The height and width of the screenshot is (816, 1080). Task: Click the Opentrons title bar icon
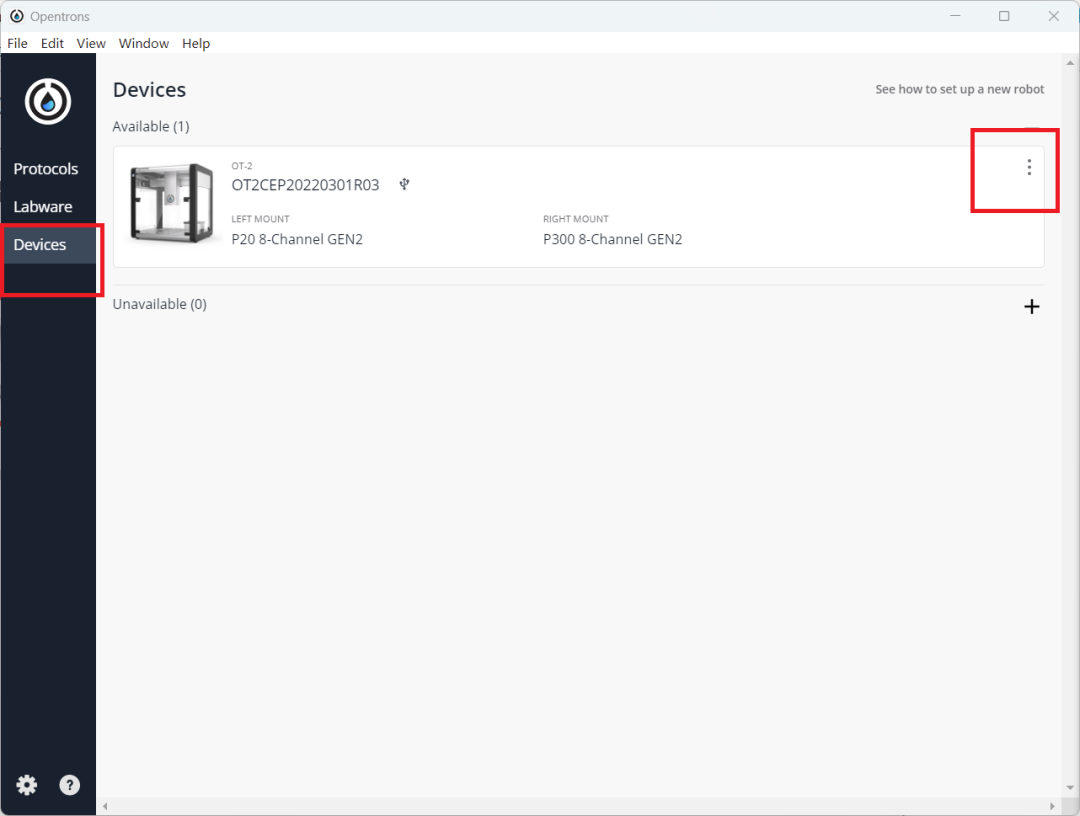coord(17,16)
